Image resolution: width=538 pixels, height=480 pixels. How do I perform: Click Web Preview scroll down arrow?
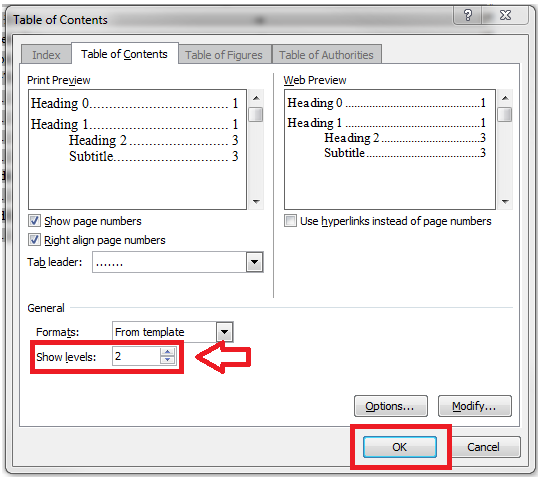point(505,201)
